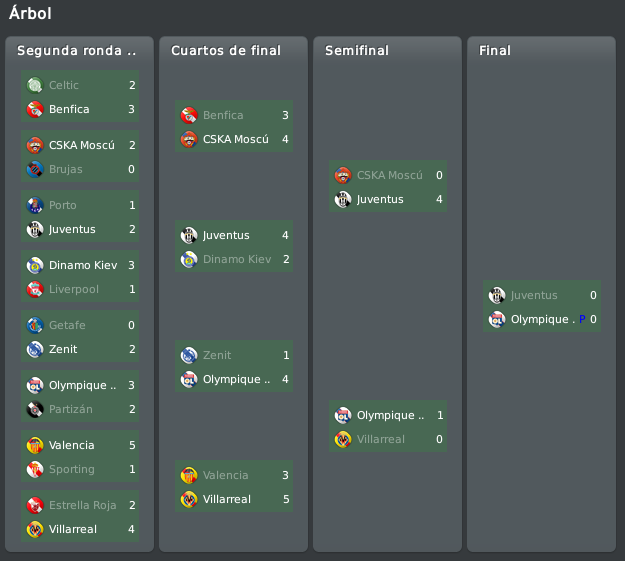The image size is (625, 561).
Task: Click the Brujas club badge
Action: [x=35, y=169]
